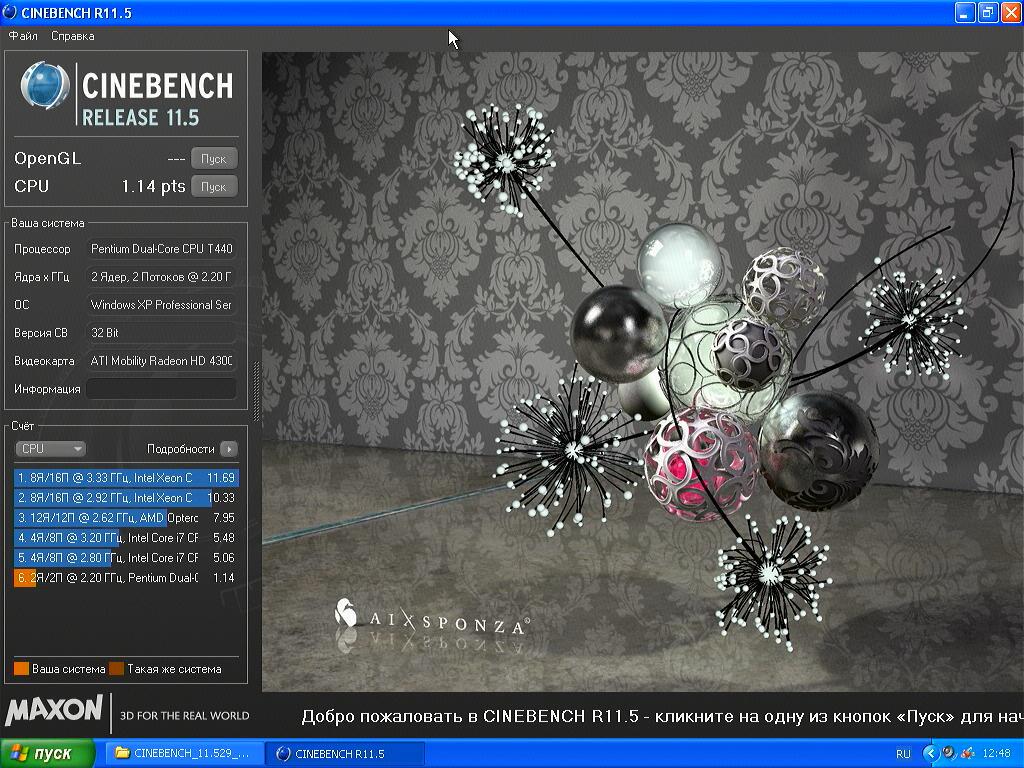Click the tray icon next to the clock
1024x768 pixels.
pyautogui.click(x=968, y=754)
